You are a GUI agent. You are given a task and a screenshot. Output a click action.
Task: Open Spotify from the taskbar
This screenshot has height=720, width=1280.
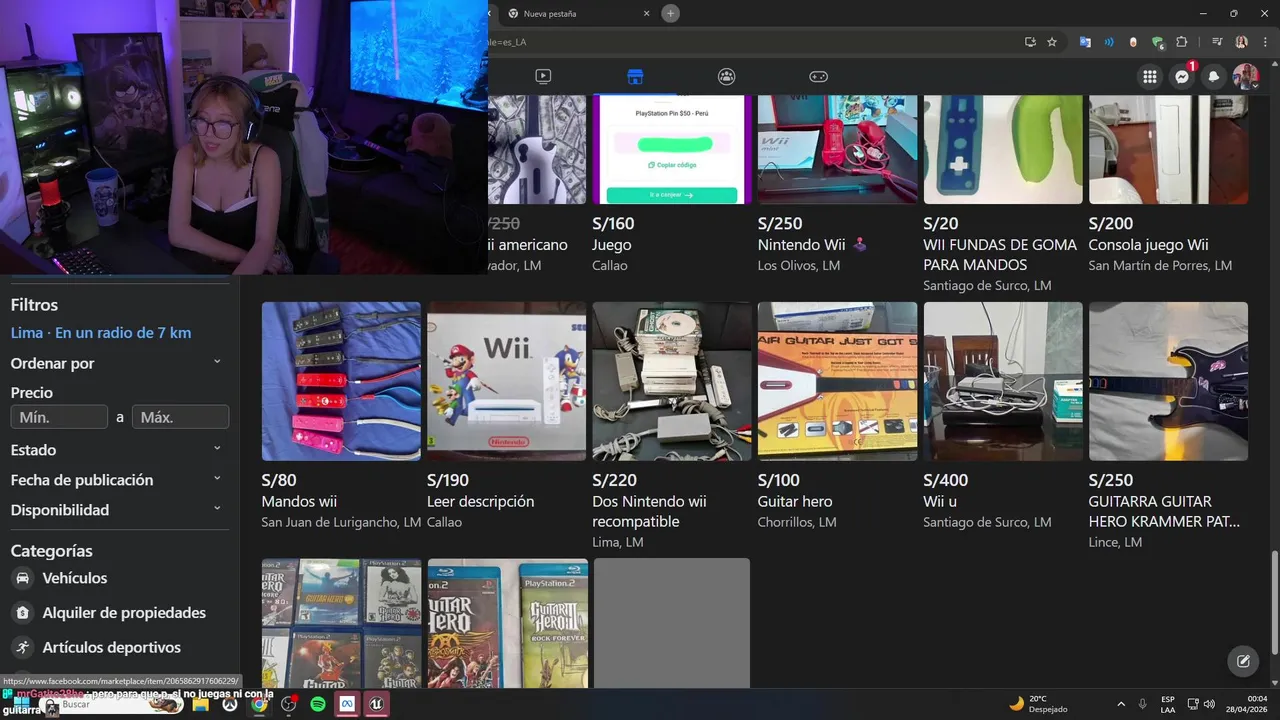click(x=318, y=704)
